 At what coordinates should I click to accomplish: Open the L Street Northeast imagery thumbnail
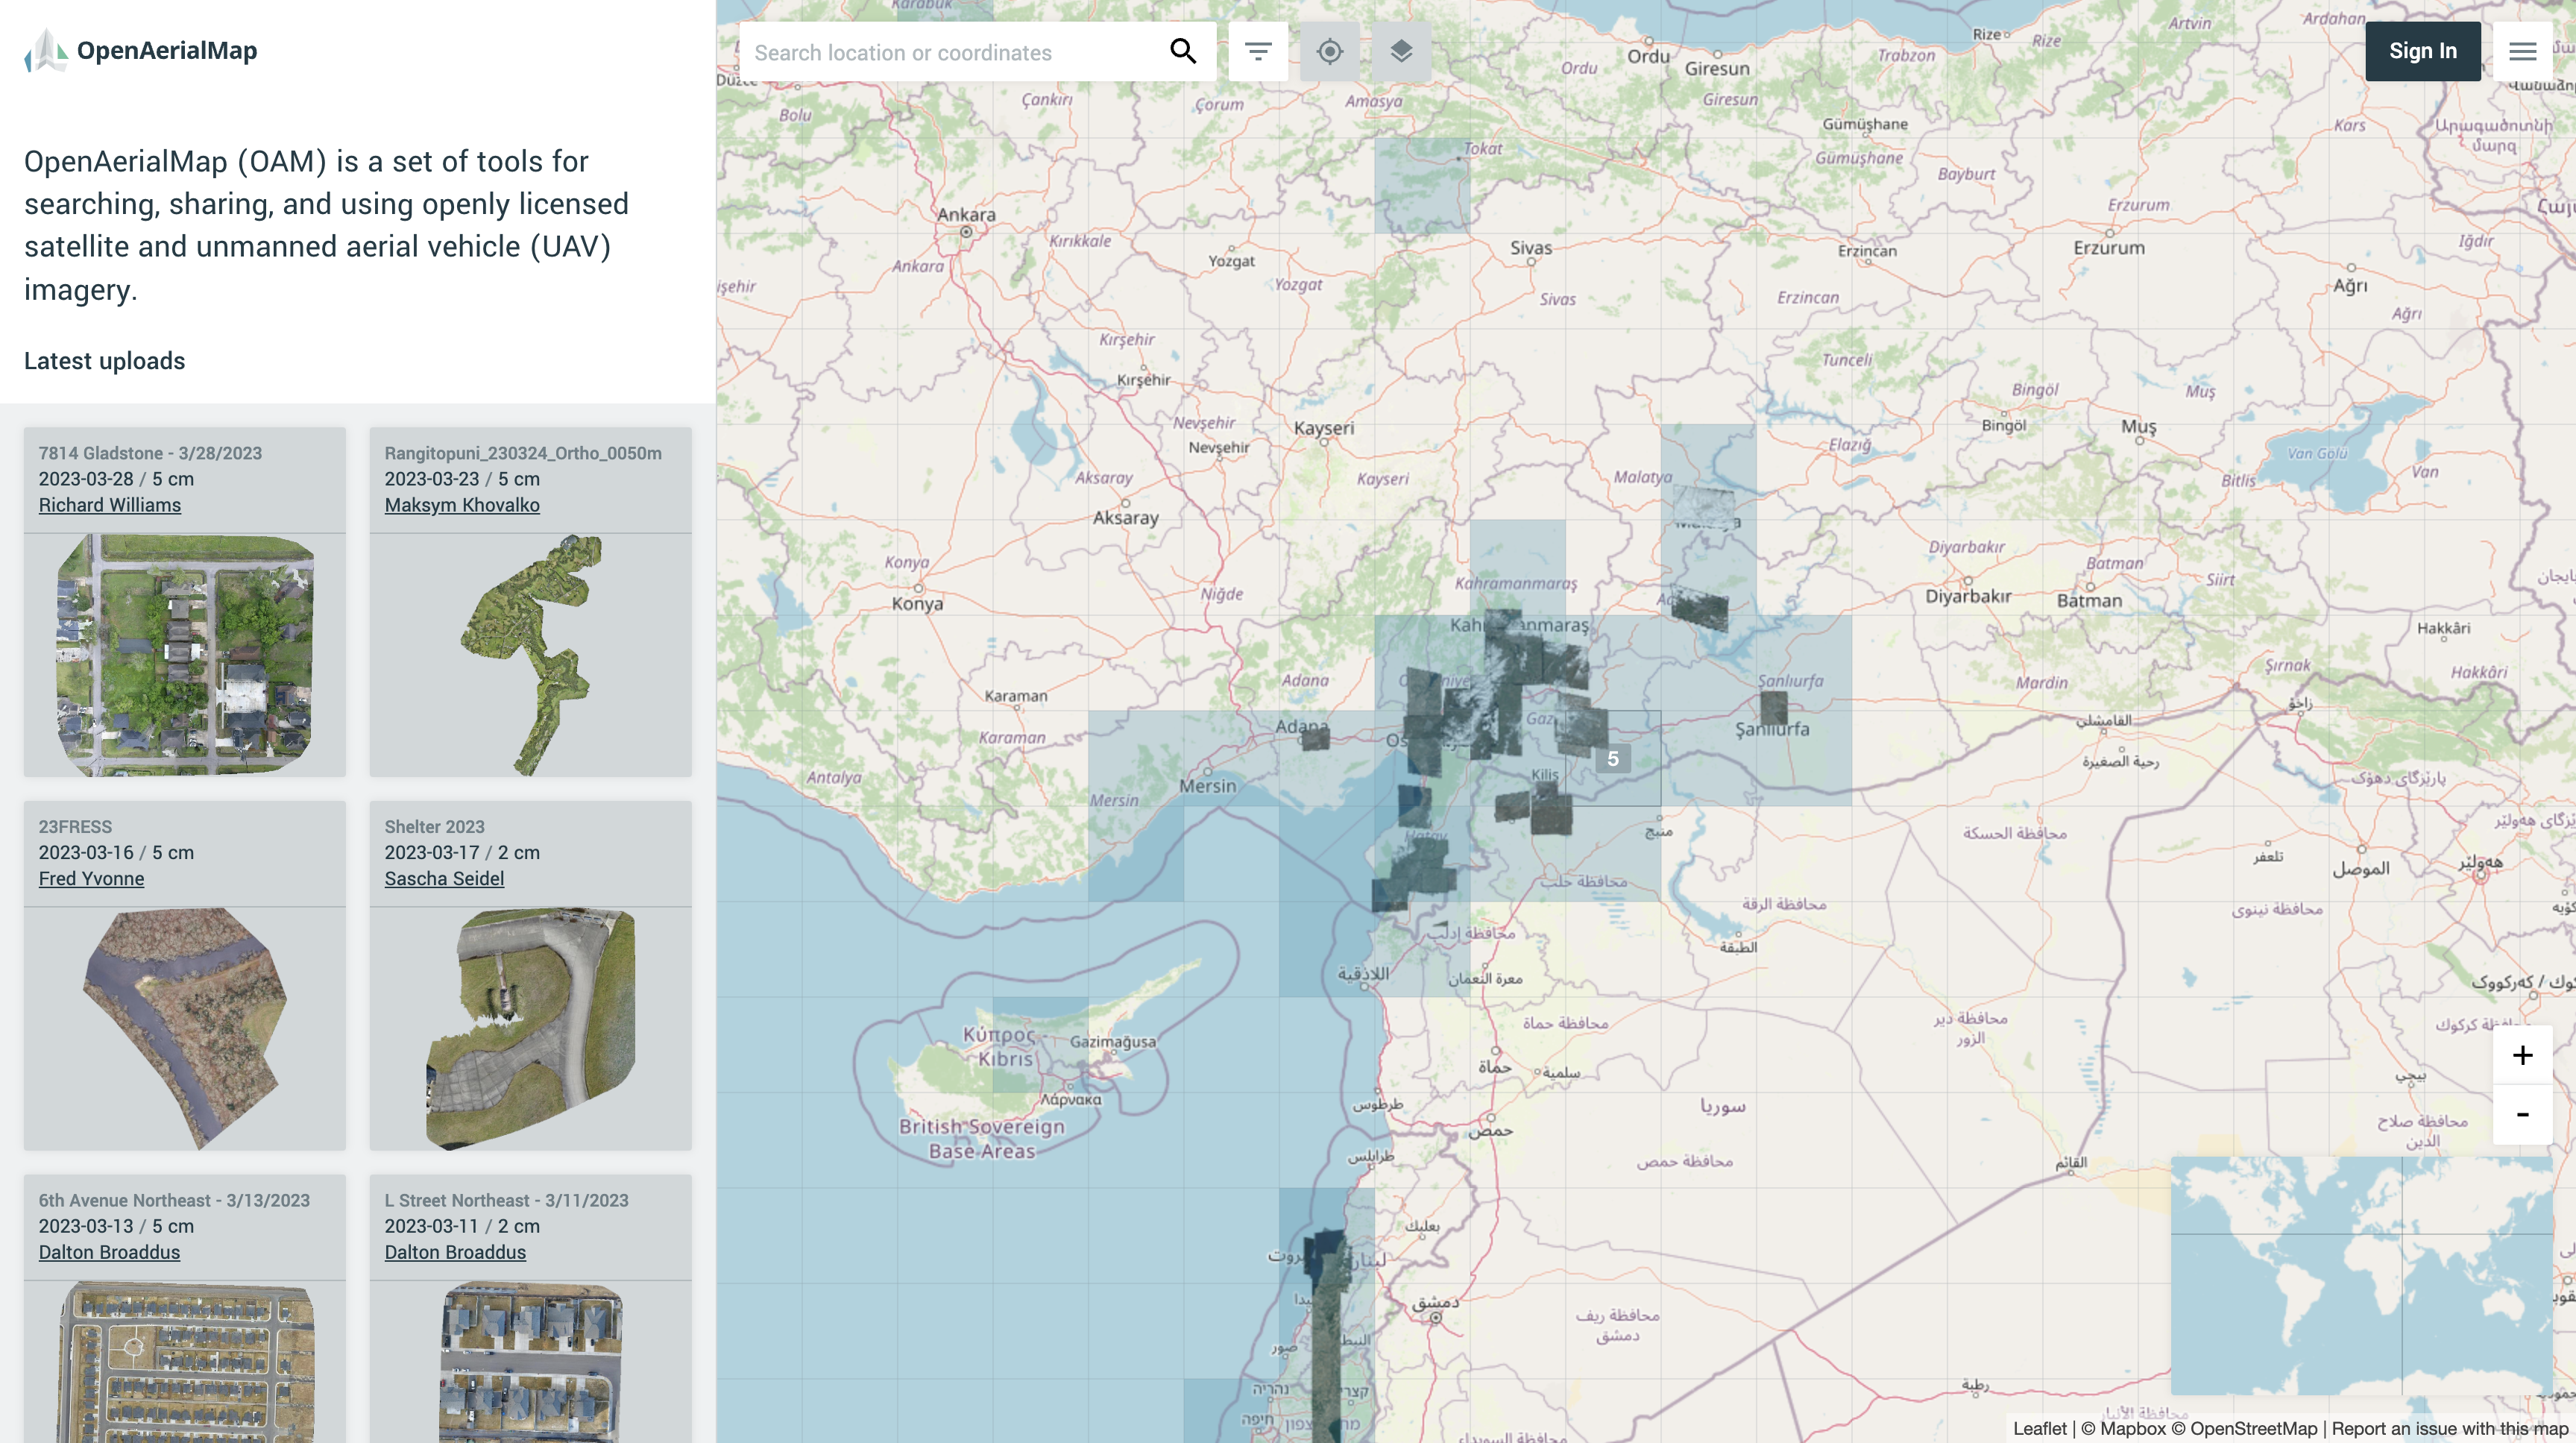(531, 1362)
